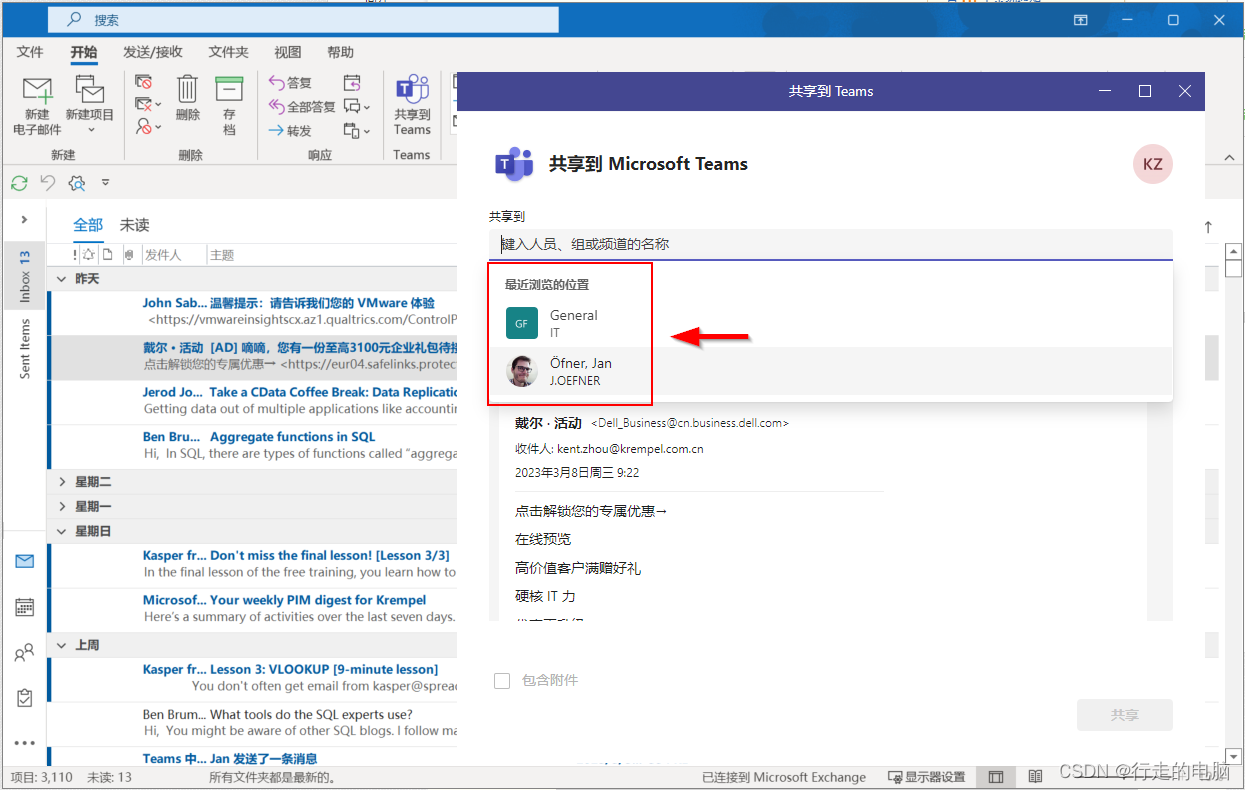Switch to People view icon in the nav bar
The height and width of the screenshot is (790, 1245).
pyautogui.click(x=25, y=653)
